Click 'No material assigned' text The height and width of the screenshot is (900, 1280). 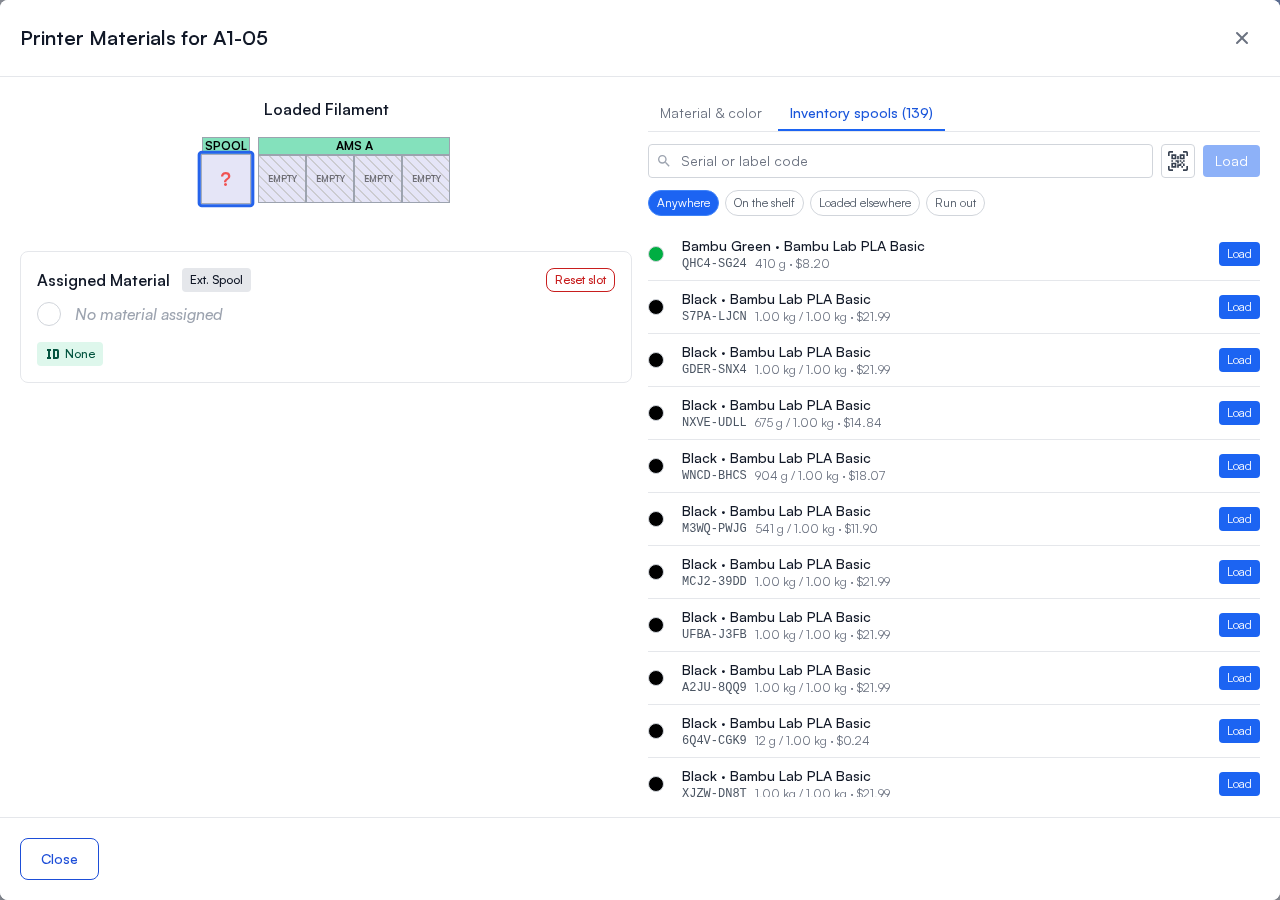pyautogui.click(x=149, y=314)
